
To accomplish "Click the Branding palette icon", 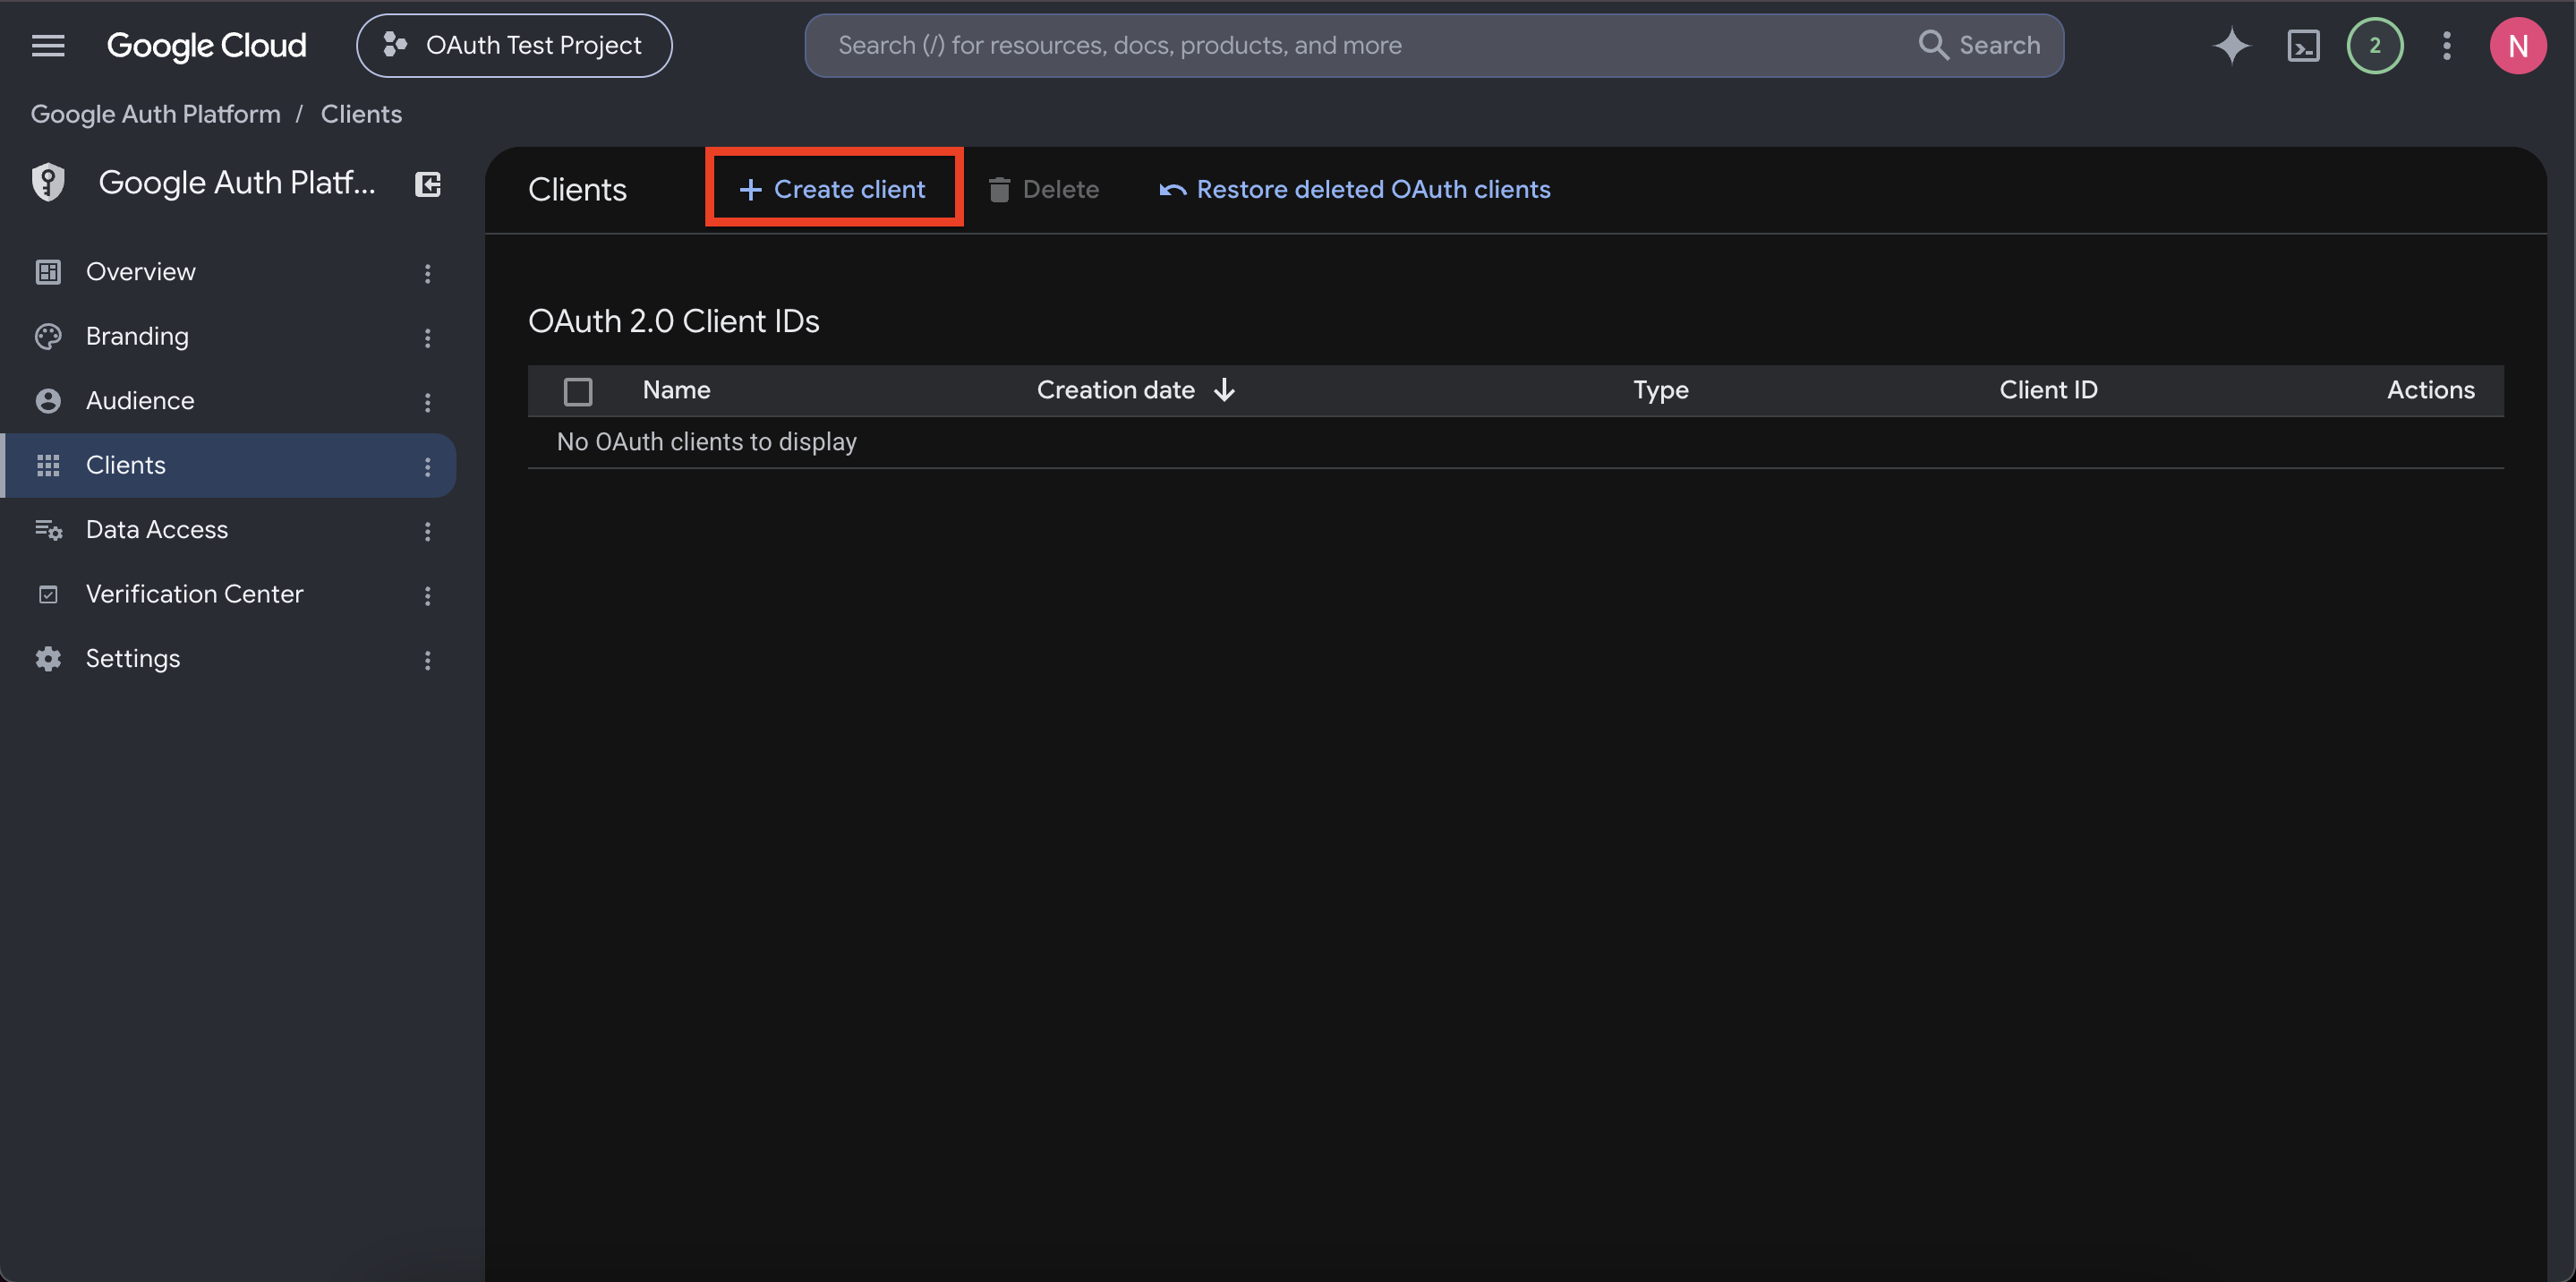I will point(48,336).
